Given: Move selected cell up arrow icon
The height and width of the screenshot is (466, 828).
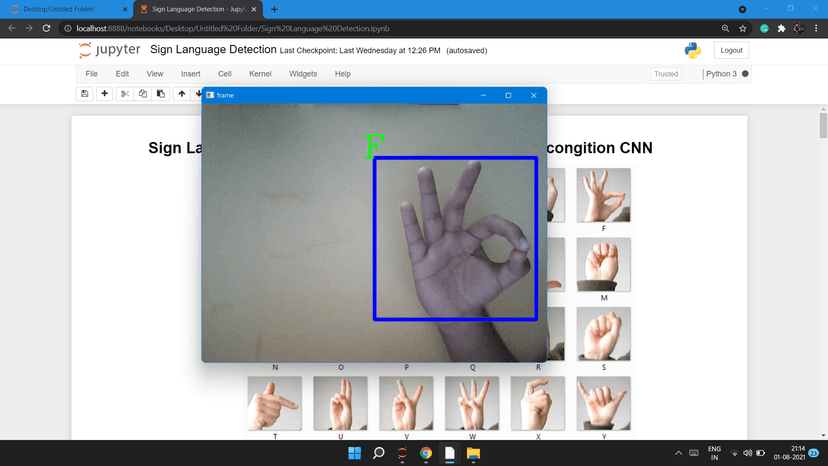Looking at the screenshot, I should [182, 94].
